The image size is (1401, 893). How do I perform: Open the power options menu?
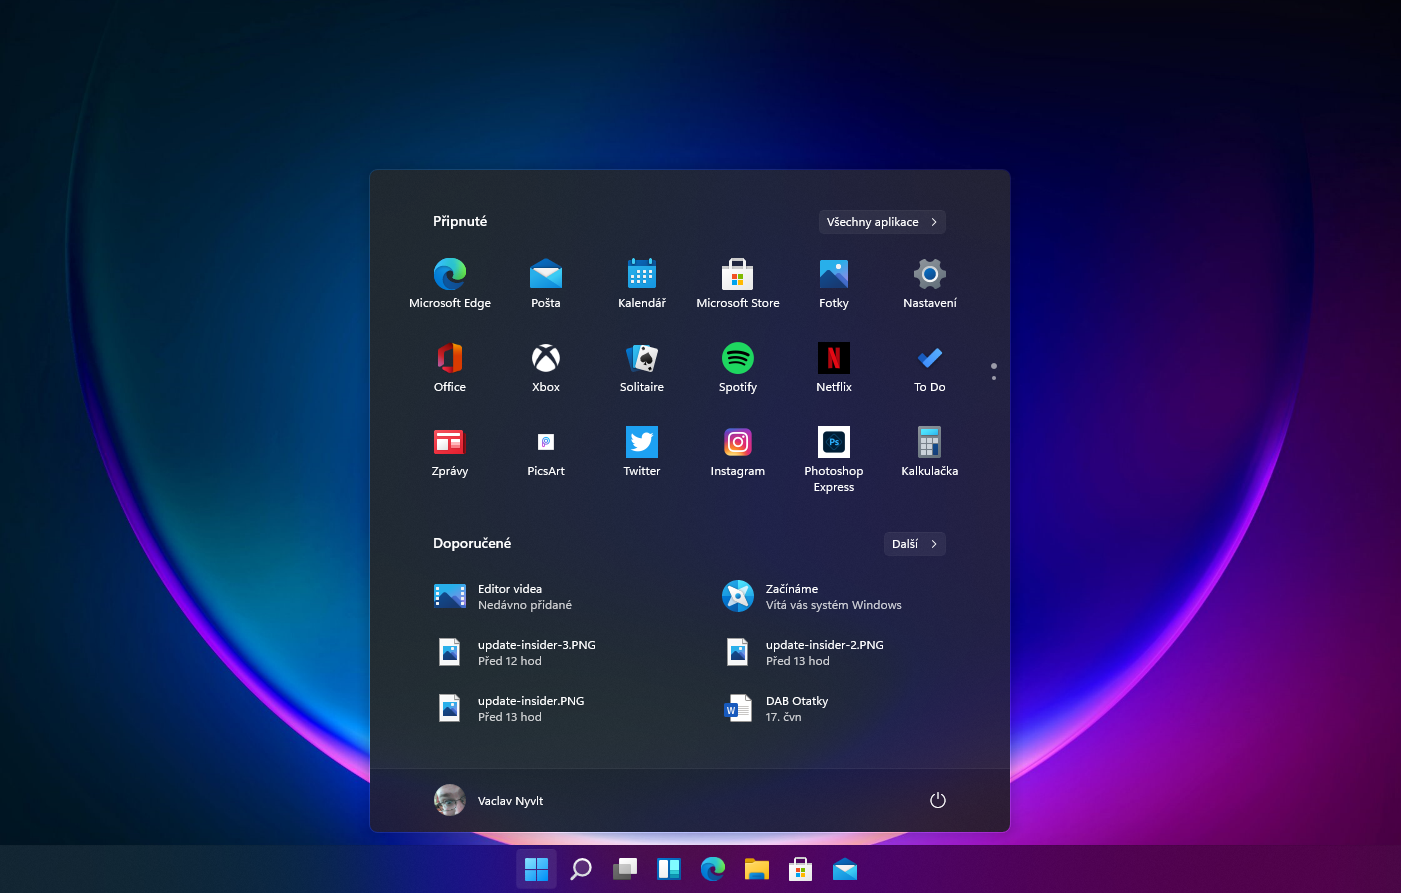point(938,800)
